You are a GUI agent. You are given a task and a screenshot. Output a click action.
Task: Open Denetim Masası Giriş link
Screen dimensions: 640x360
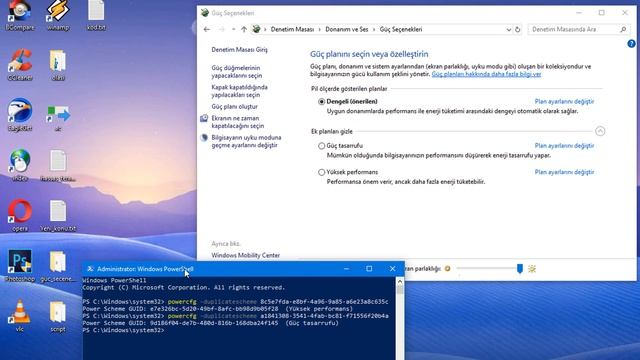click(x=239, y=49)
